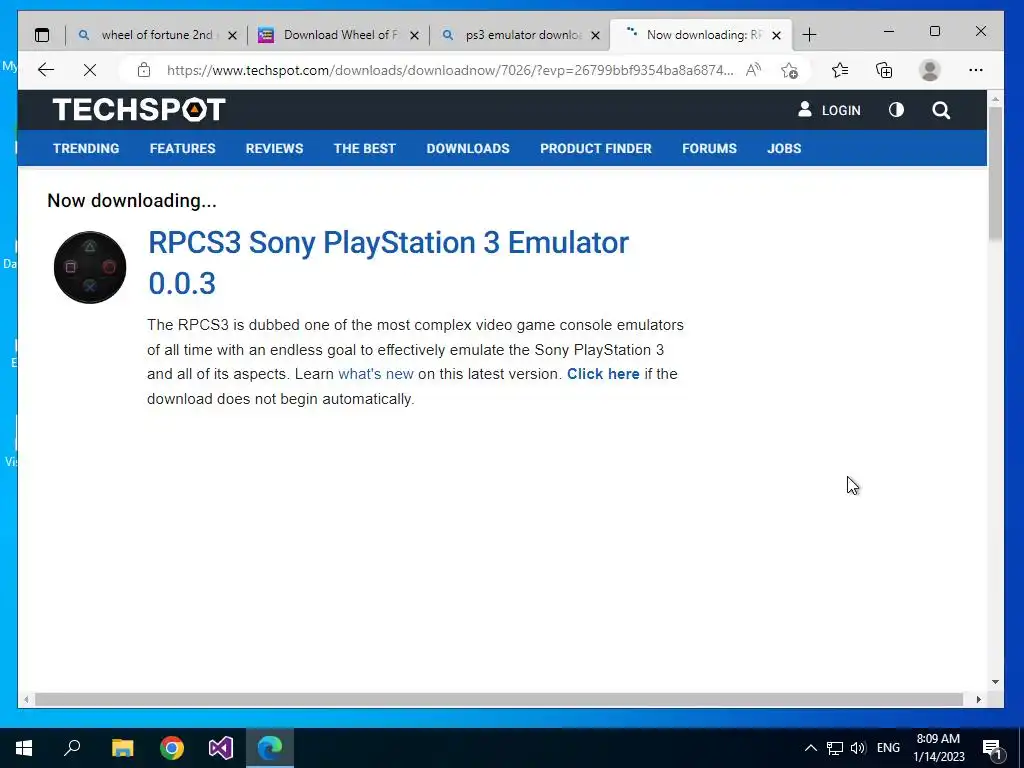
Task: Open the clock and calendar
Action: point(938,748)
